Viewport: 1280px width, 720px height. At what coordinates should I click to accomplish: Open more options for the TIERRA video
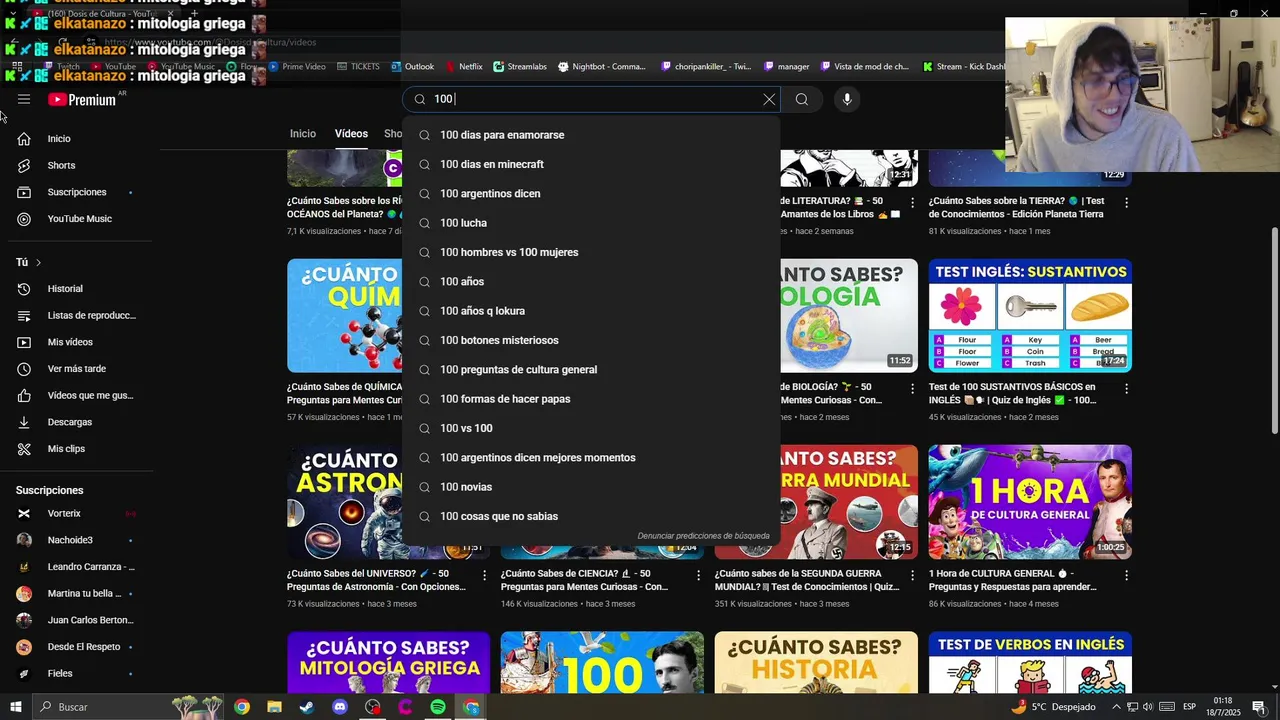1126,202
